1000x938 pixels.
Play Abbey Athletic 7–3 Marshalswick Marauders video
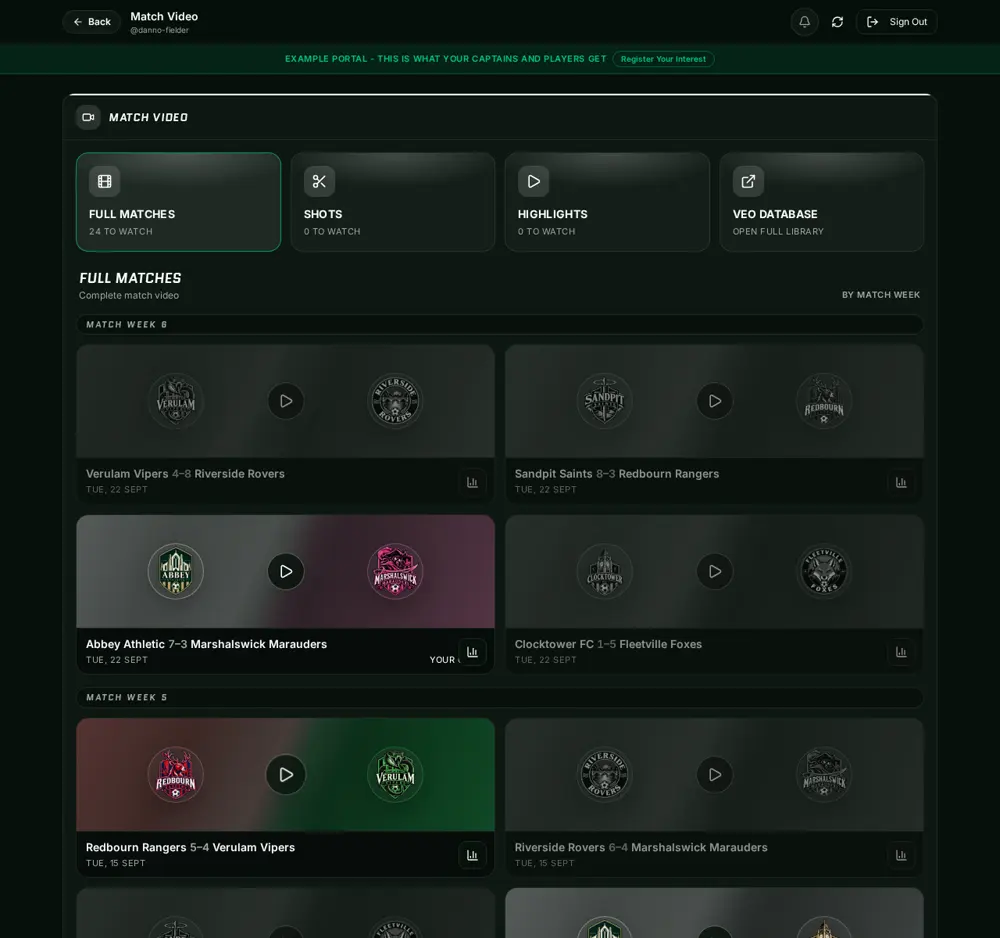pos(286,571)
